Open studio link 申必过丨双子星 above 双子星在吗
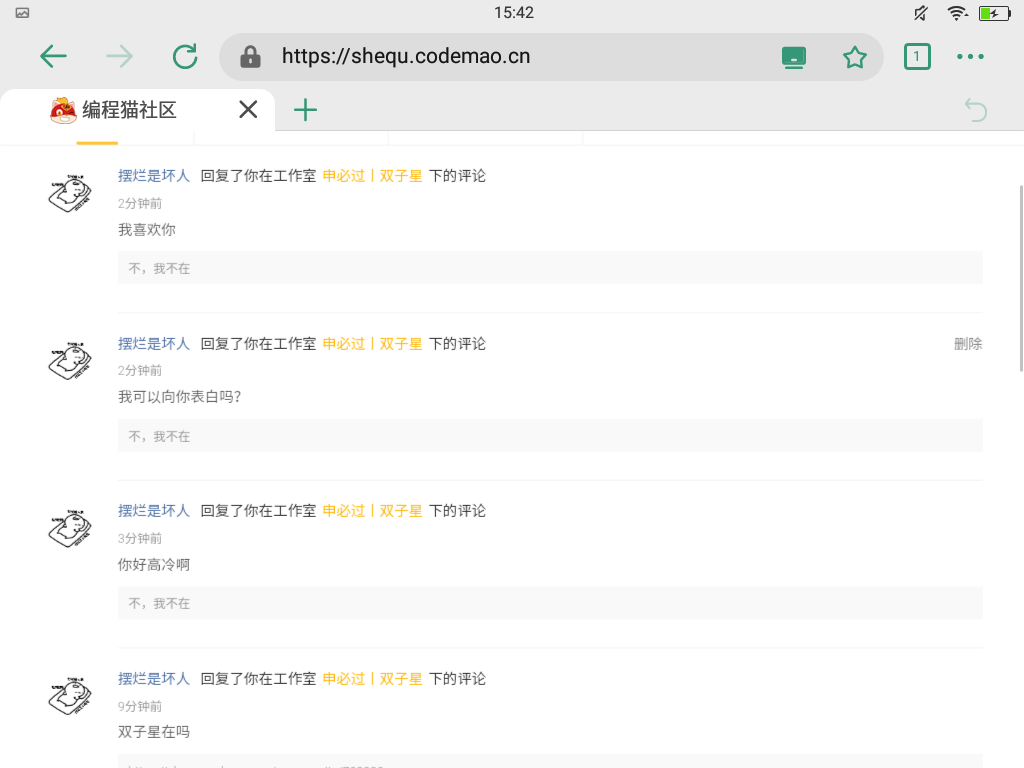 pyautogui.click(x=372, y=679)
